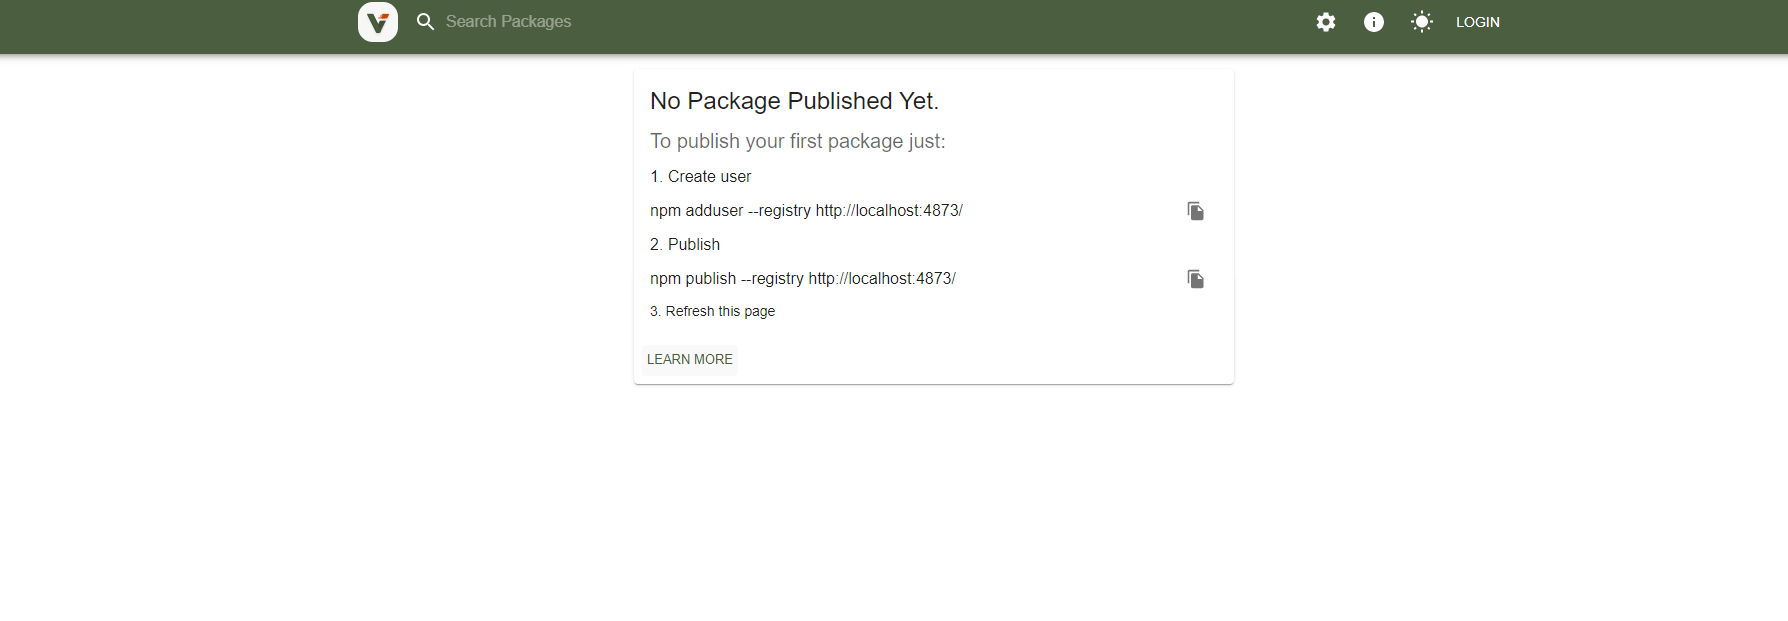Click blank space inside card beside LEARN MORE

[x=980, y=360]
